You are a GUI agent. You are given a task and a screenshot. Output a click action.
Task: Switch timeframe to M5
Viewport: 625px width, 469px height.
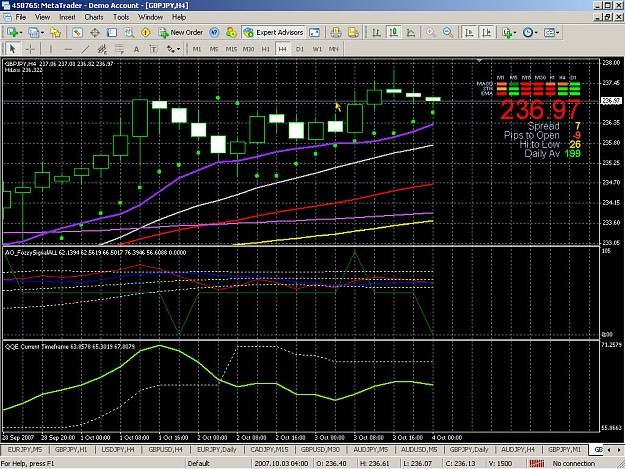[214, 49]
